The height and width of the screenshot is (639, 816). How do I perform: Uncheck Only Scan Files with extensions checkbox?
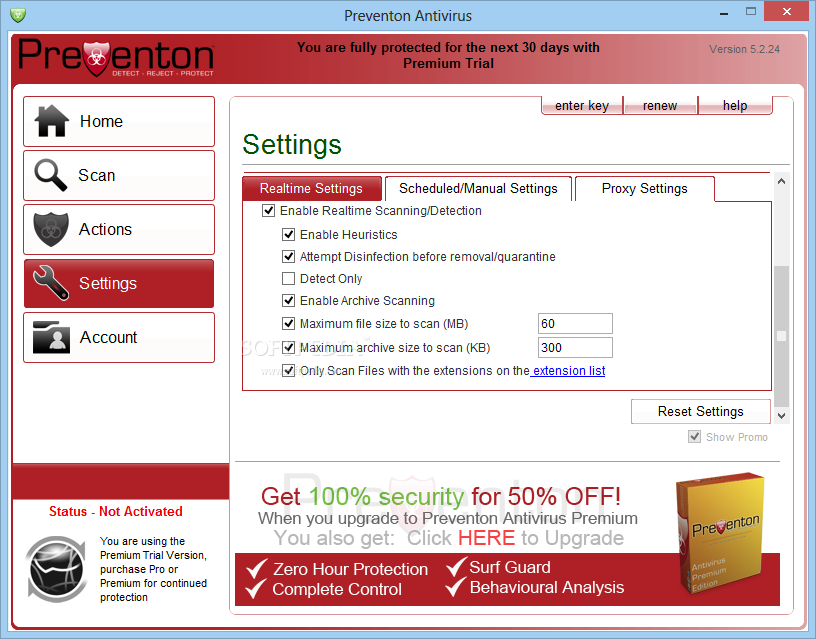288,370
